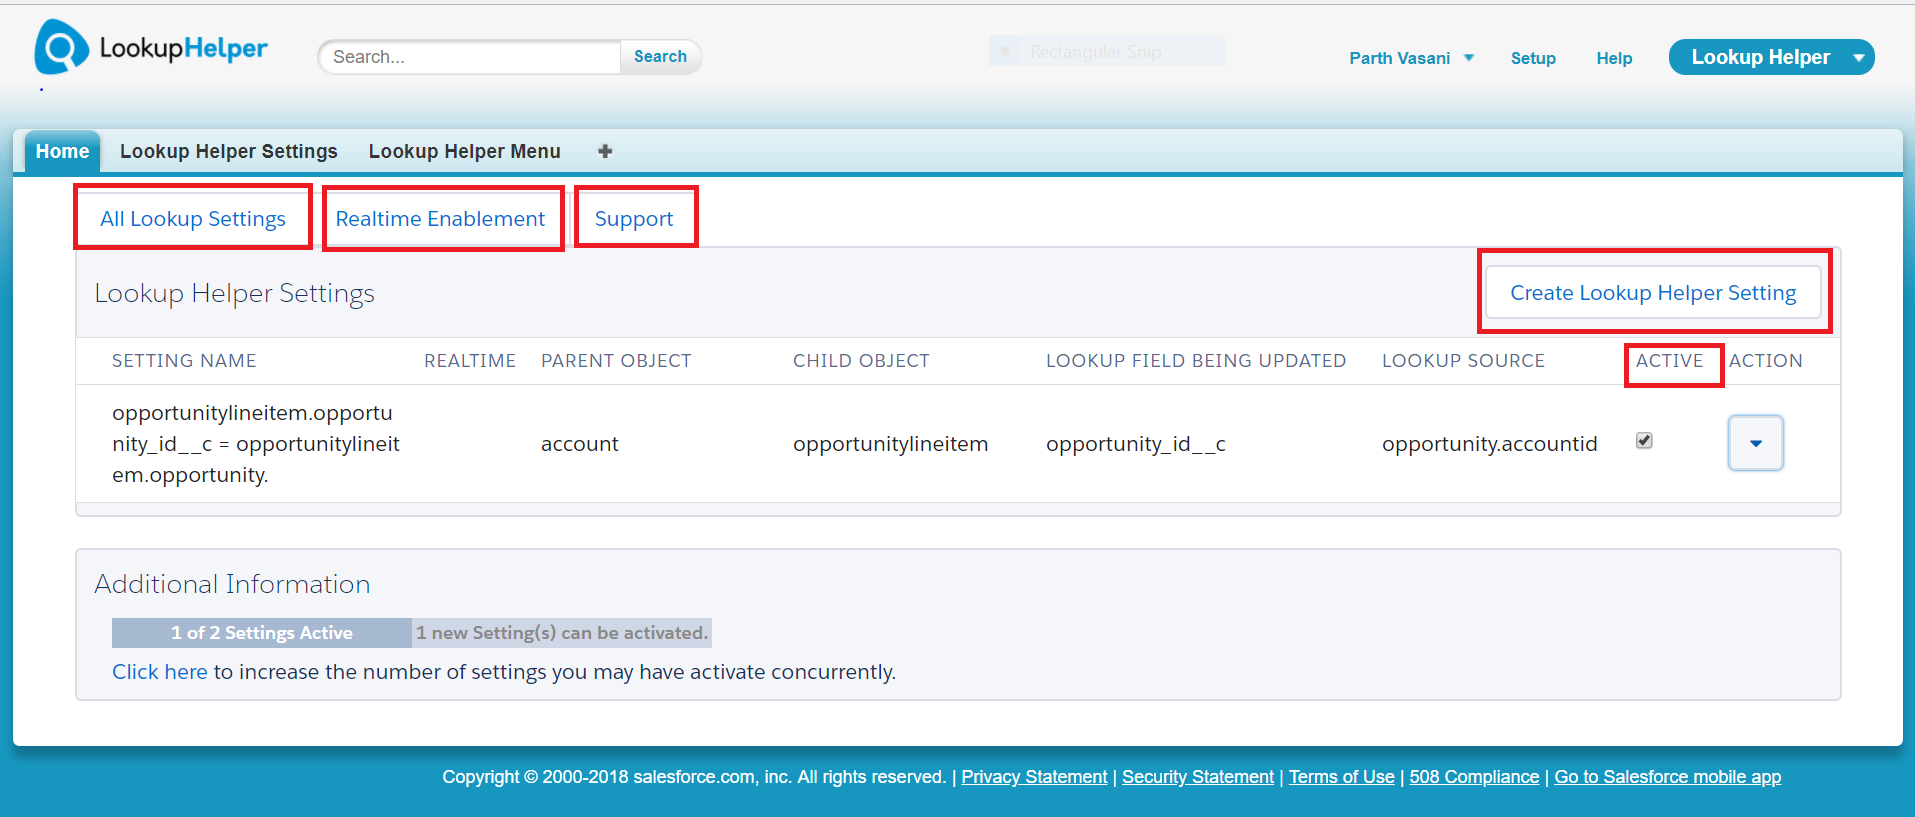The width and height of the screenshot is (1915, 817).
Task: Click the REALTIME column header
Action: 470,361
